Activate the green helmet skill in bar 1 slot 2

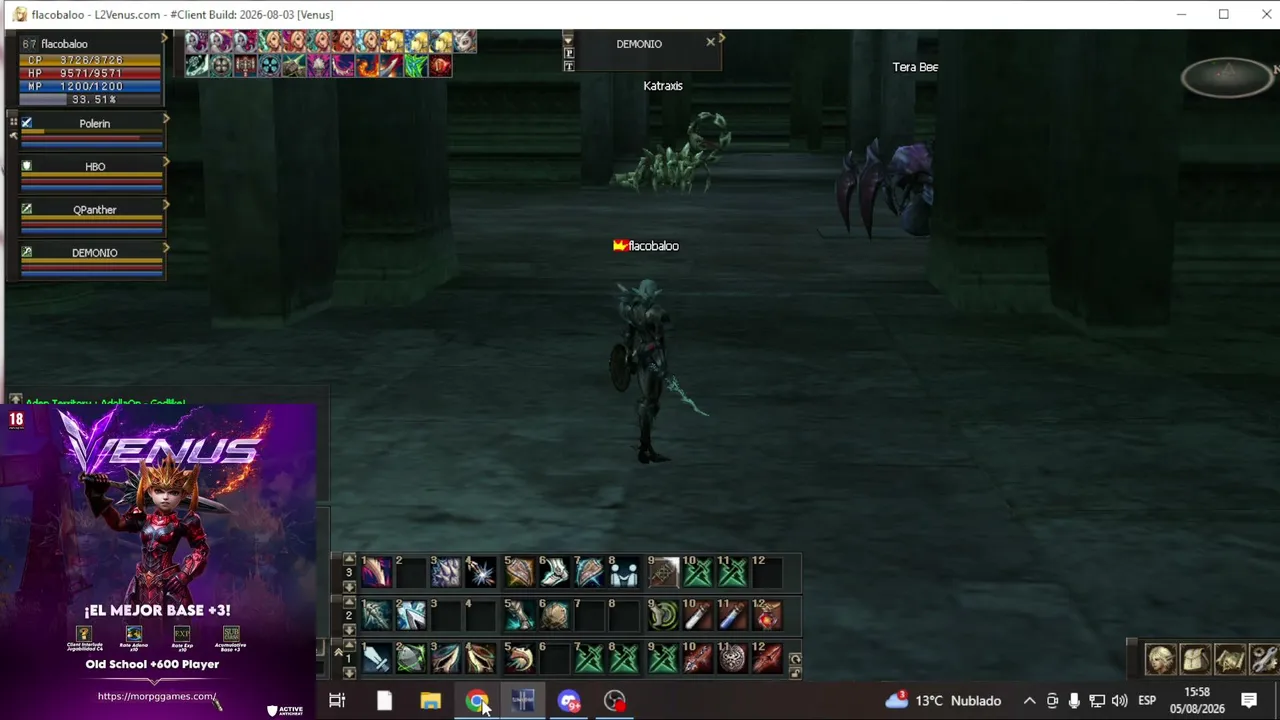[412, 658]
